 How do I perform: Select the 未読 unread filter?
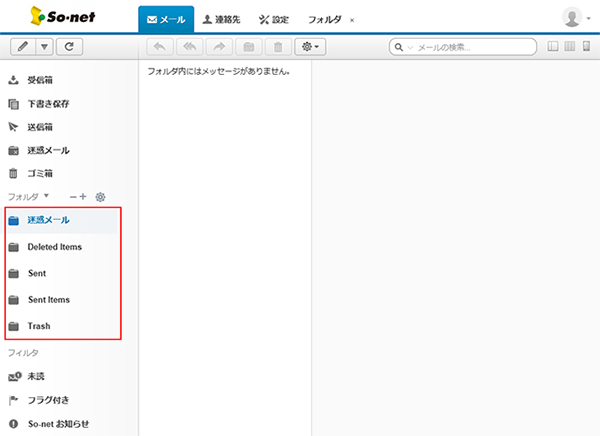click(36, 377)
